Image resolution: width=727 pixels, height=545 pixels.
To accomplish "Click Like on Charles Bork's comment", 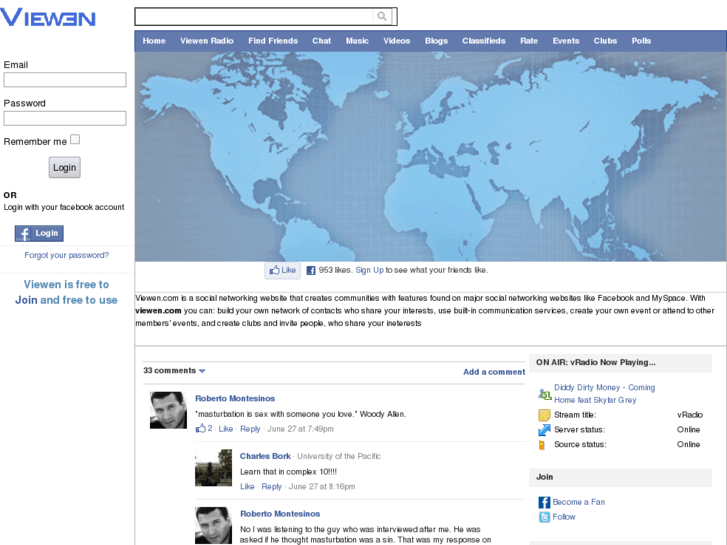I will point(247,486).
